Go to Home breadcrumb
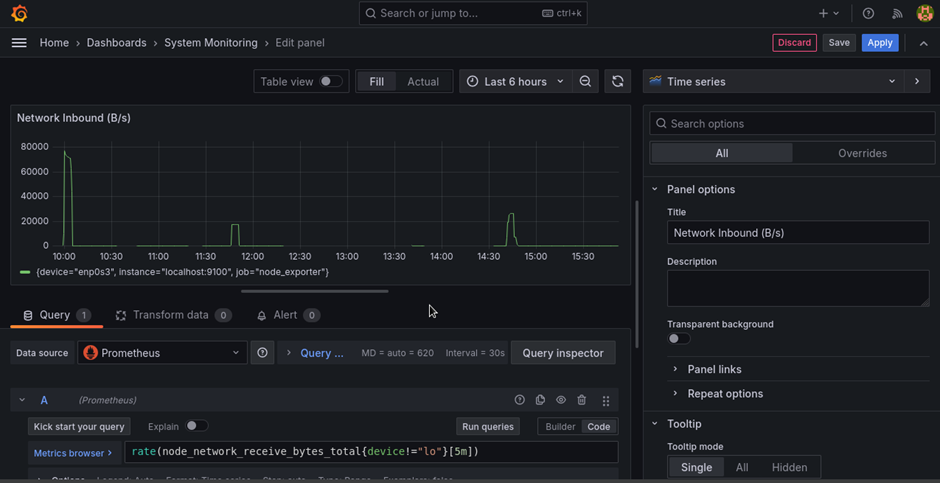The width and height of the screenshot is (940, 483). 54,43
